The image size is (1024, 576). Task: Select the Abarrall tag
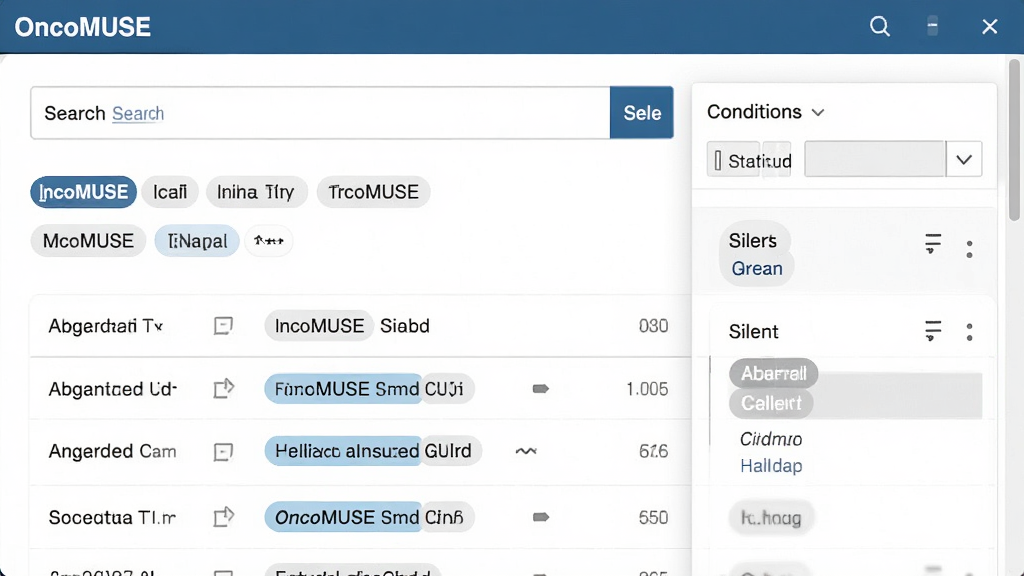click(x=774, y=374)
